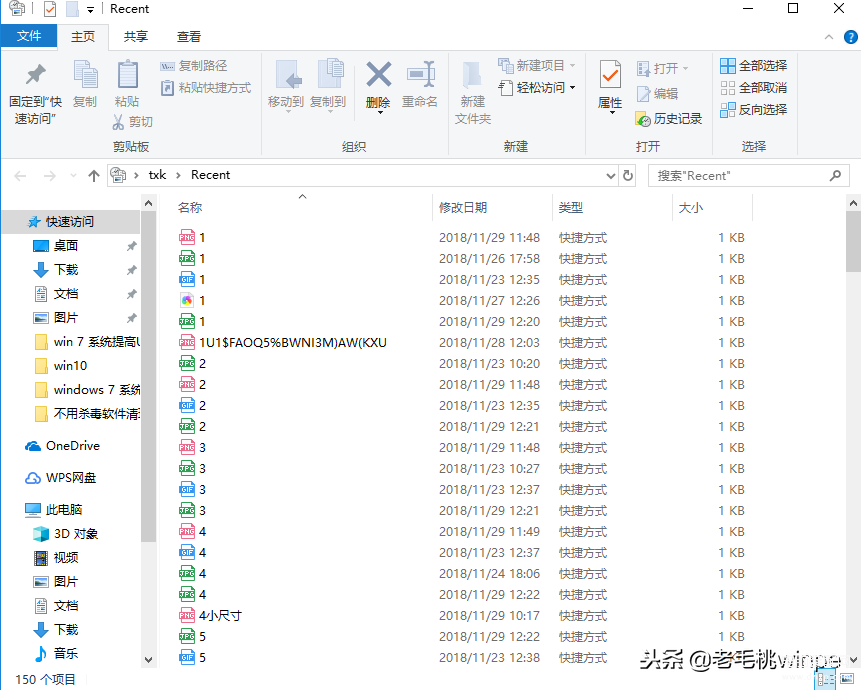This screenshot has height=690, width=861.
Task: Click the Properties checkmark icon
Action: (x=610, y=75)
